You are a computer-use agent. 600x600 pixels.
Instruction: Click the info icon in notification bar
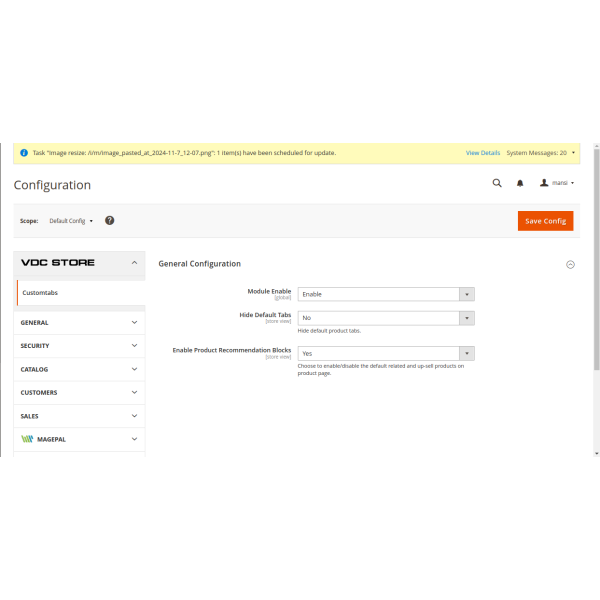coord(24,153)
